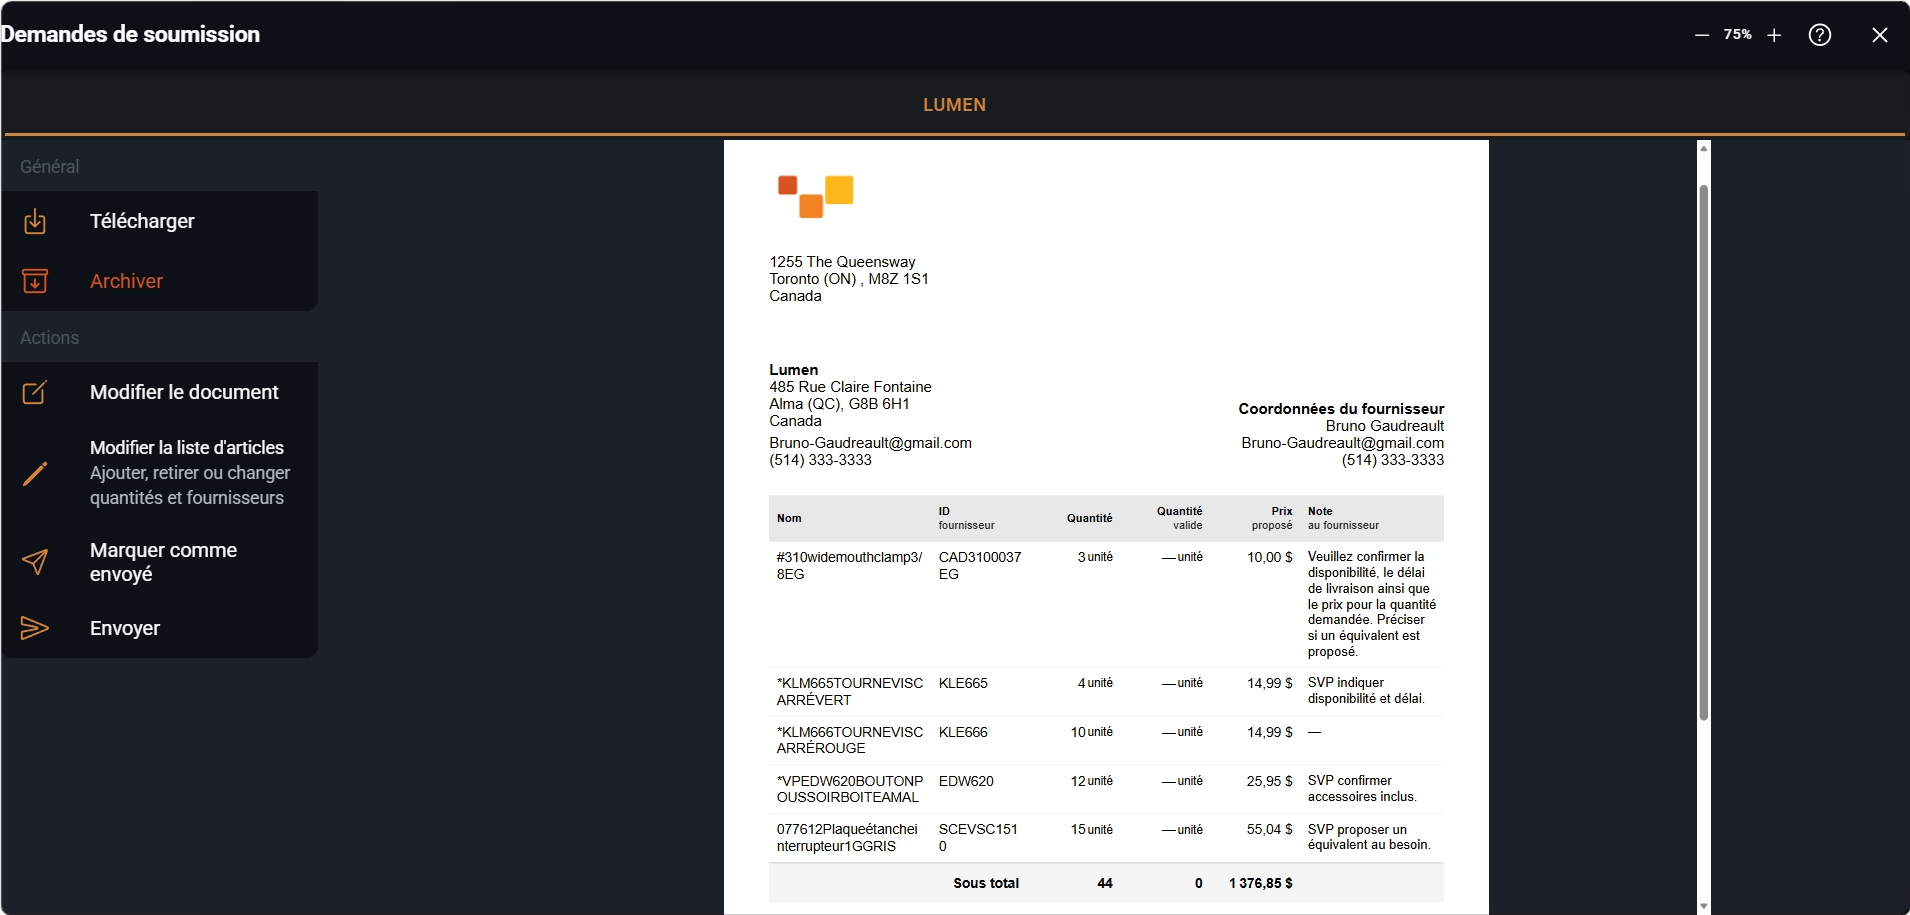Image resolution: width=1910 pixels, height=915 pixels.
Task: Click supplier ID 'KLE665'
Action: point(963,683)
